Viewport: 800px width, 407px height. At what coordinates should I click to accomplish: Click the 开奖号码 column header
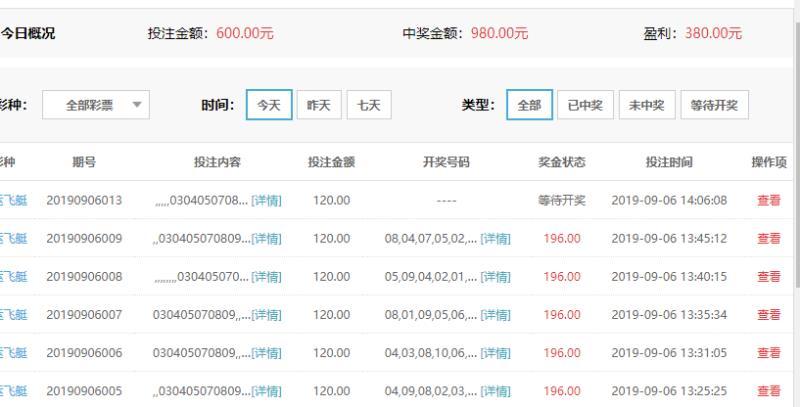coord(446,162)
